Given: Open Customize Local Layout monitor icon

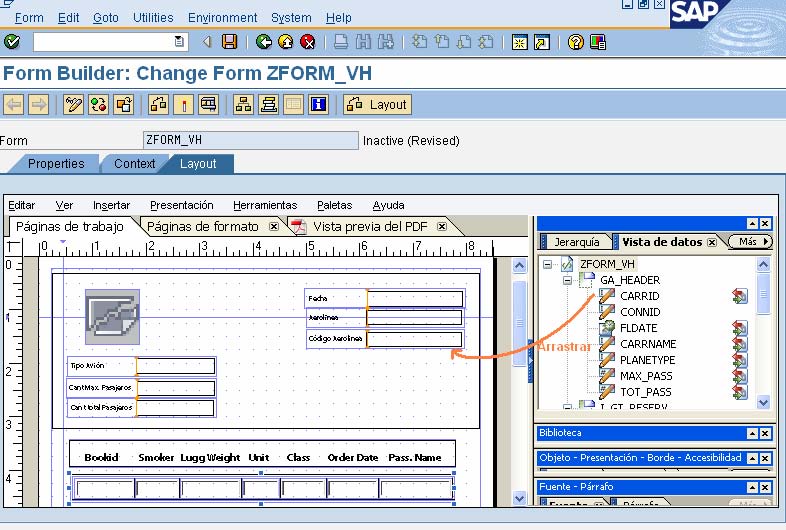Looking at the screenshot, I should (598, 42).
